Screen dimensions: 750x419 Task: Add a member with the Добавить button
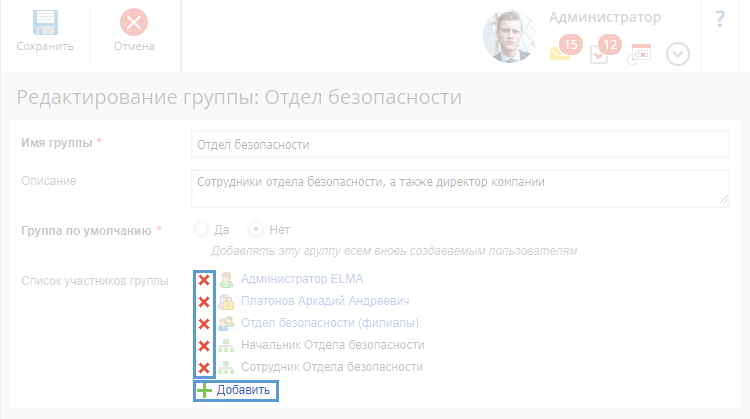[x=236, y=390]
